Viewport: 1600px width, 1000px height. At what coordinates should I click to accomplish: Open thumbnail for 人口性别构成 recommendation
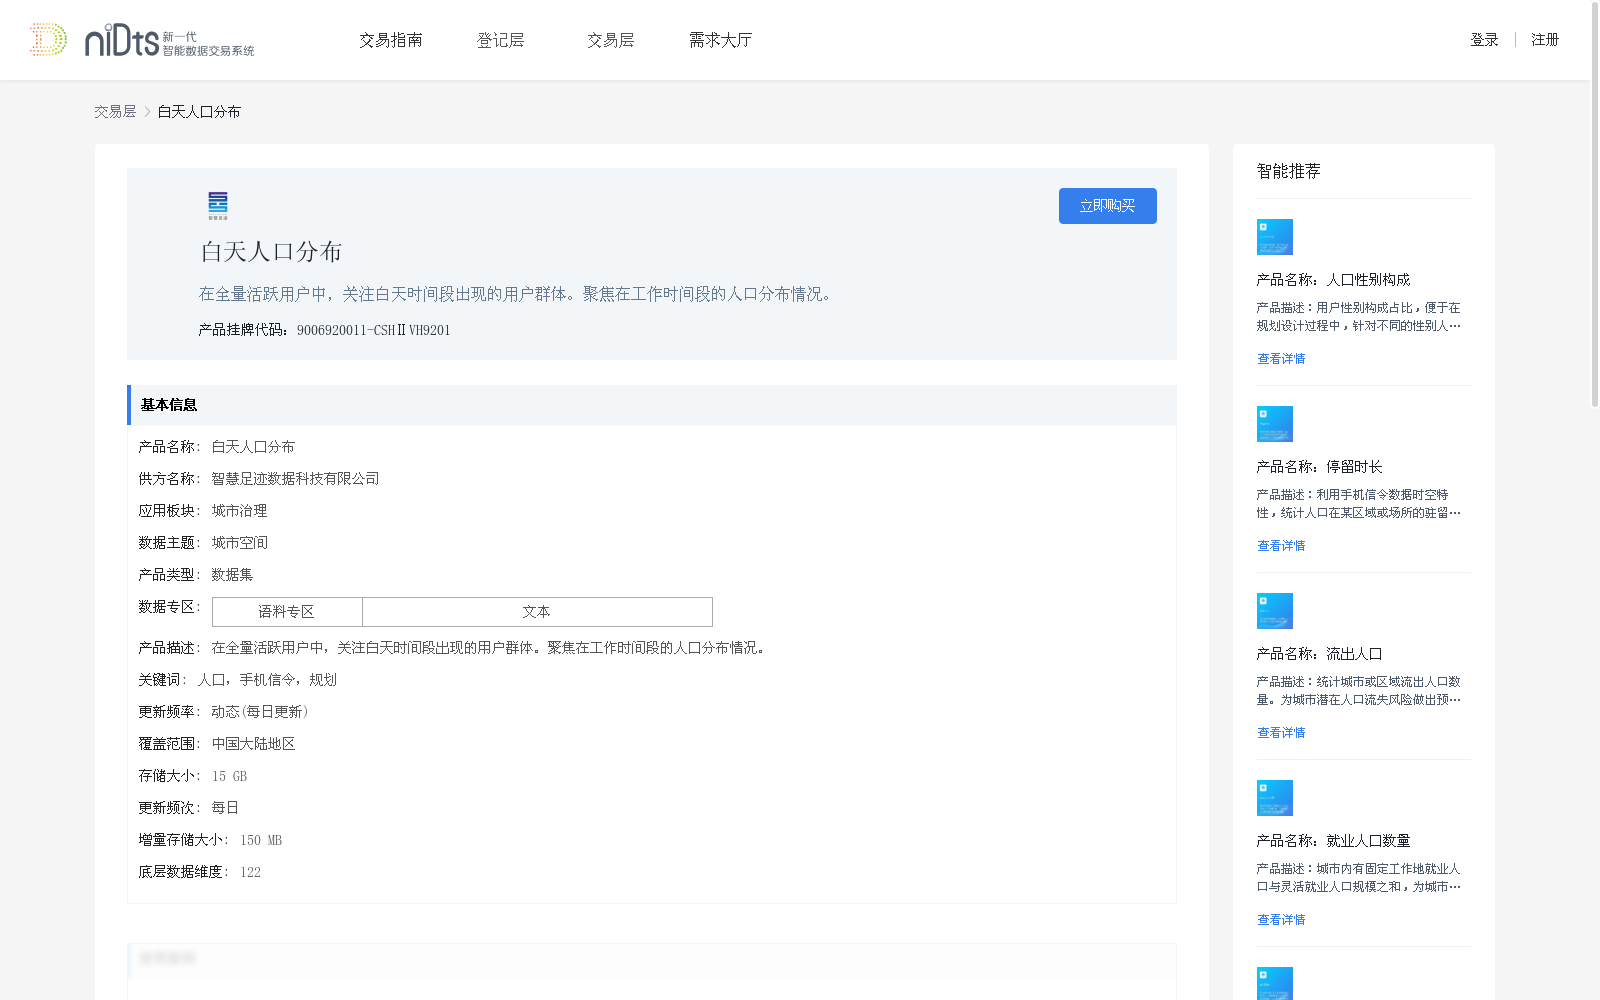pyautogui.click(x=1275, y=237)
